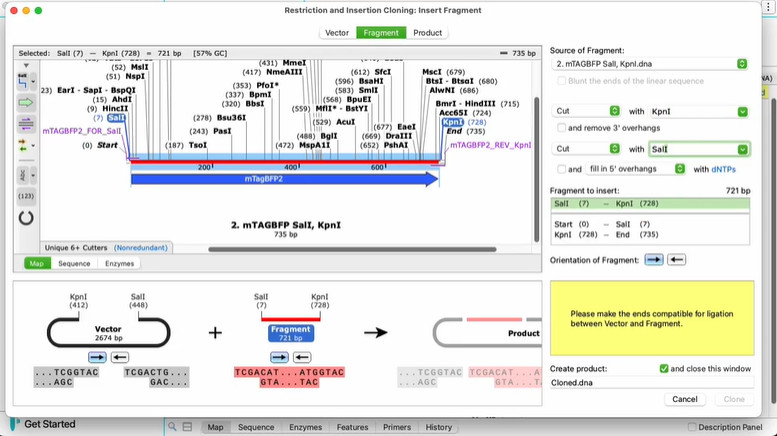Click the highlighted KpnI site label on map
This screenshot has width=777, height=436.
click(x=452, y=122)
